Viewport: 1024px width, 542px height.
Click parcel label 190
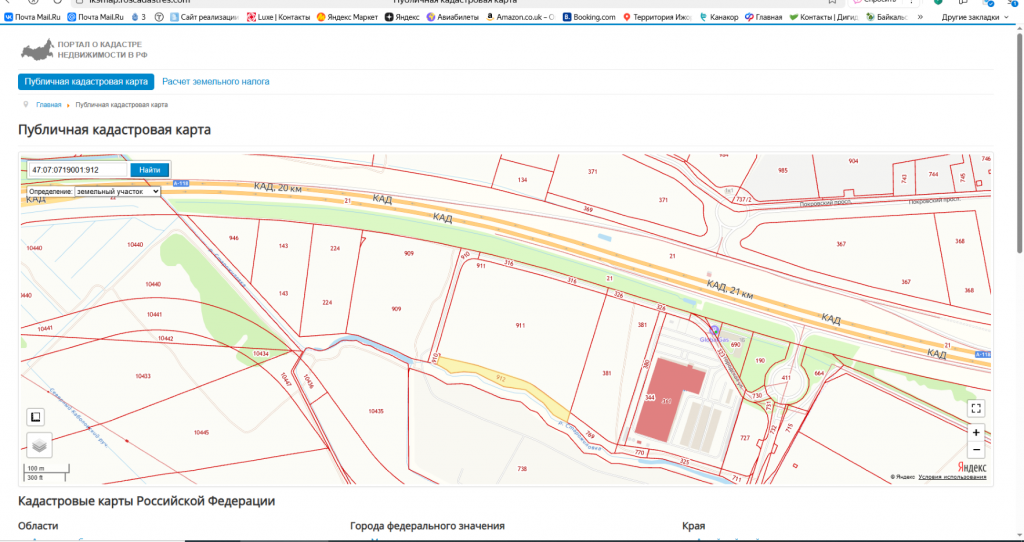[760, 360]
